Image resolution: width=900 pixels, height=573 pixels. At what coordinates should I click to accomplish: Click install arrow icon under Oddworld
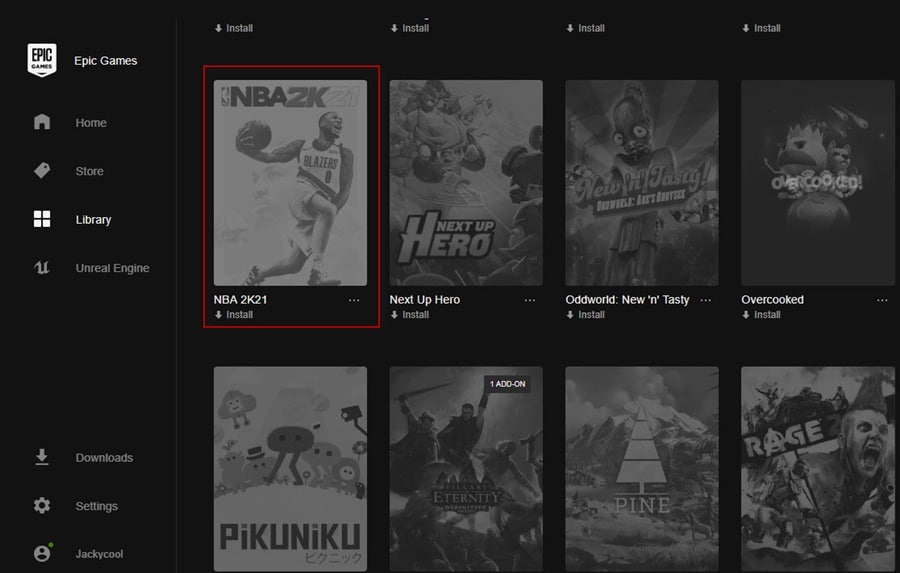[569, 315]
